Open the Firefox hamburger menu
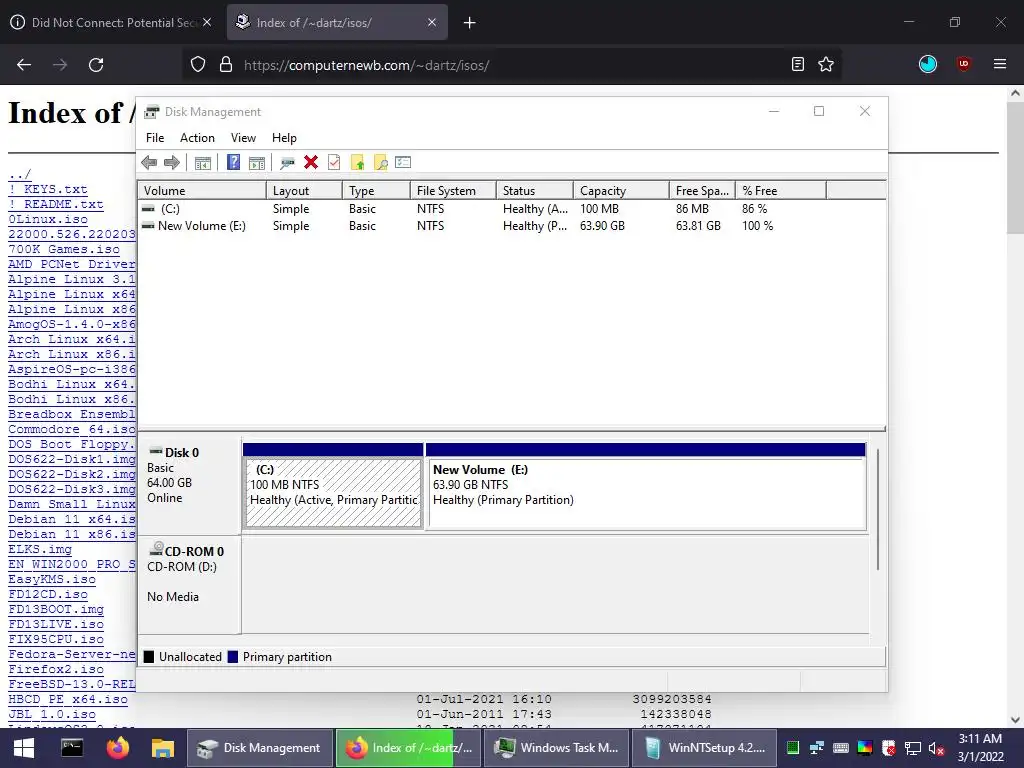This screenshot has height=768, width=1024. coord(1000,64)
